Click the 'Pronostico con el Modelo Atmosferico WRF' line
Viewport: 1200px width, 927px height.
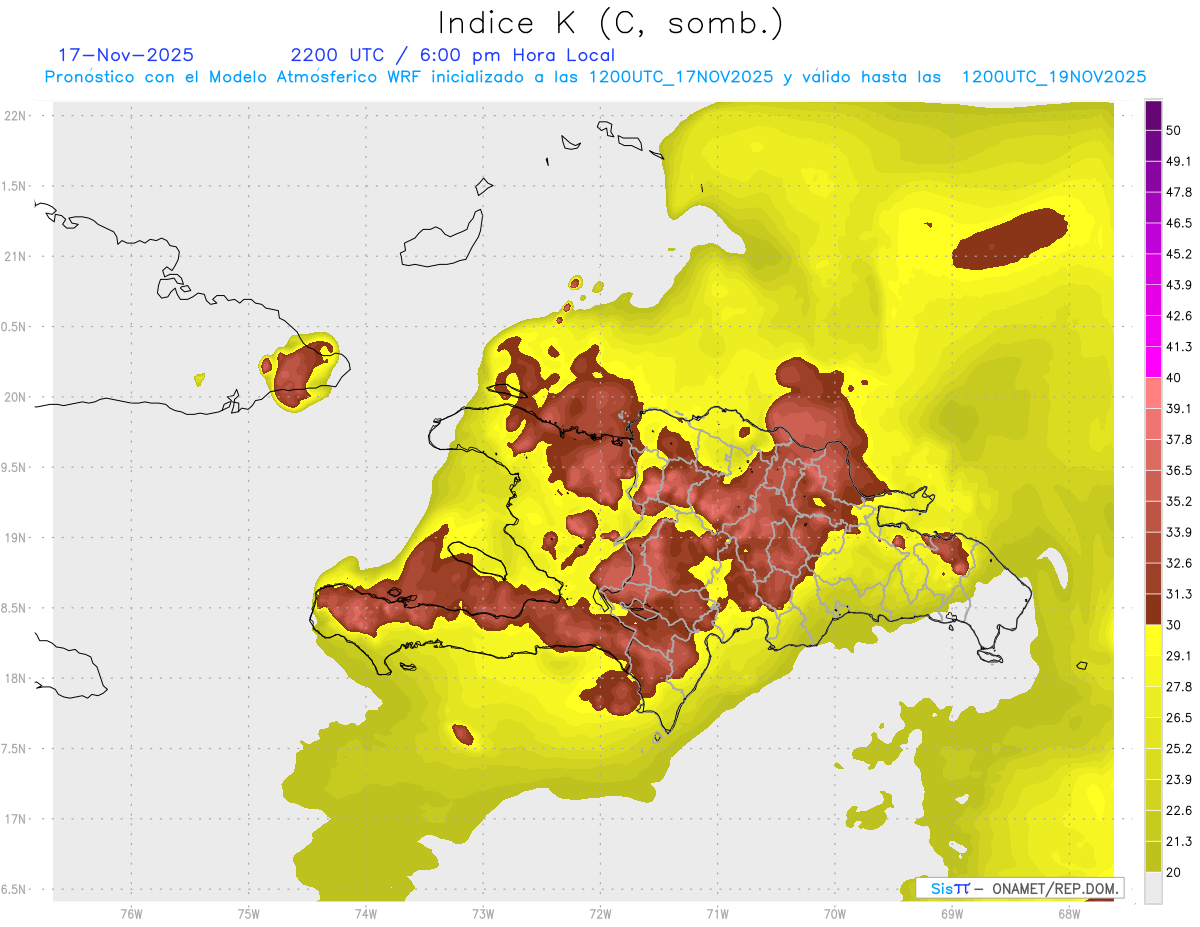(x=594, y=77)
